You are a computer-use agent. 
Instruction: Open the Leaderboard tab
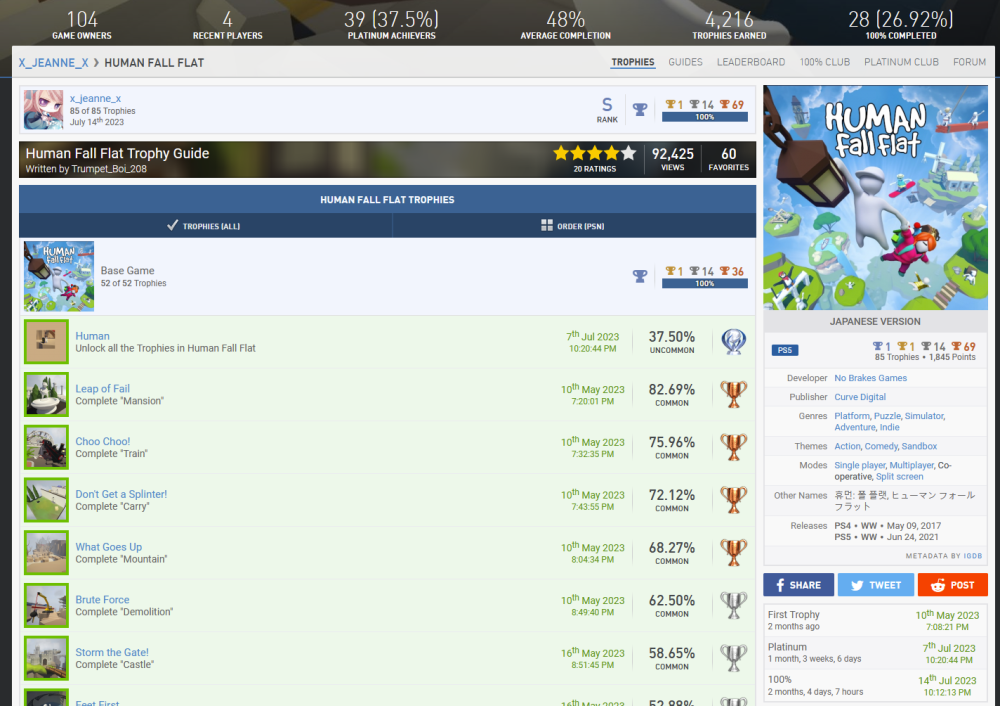coord(750,62)
